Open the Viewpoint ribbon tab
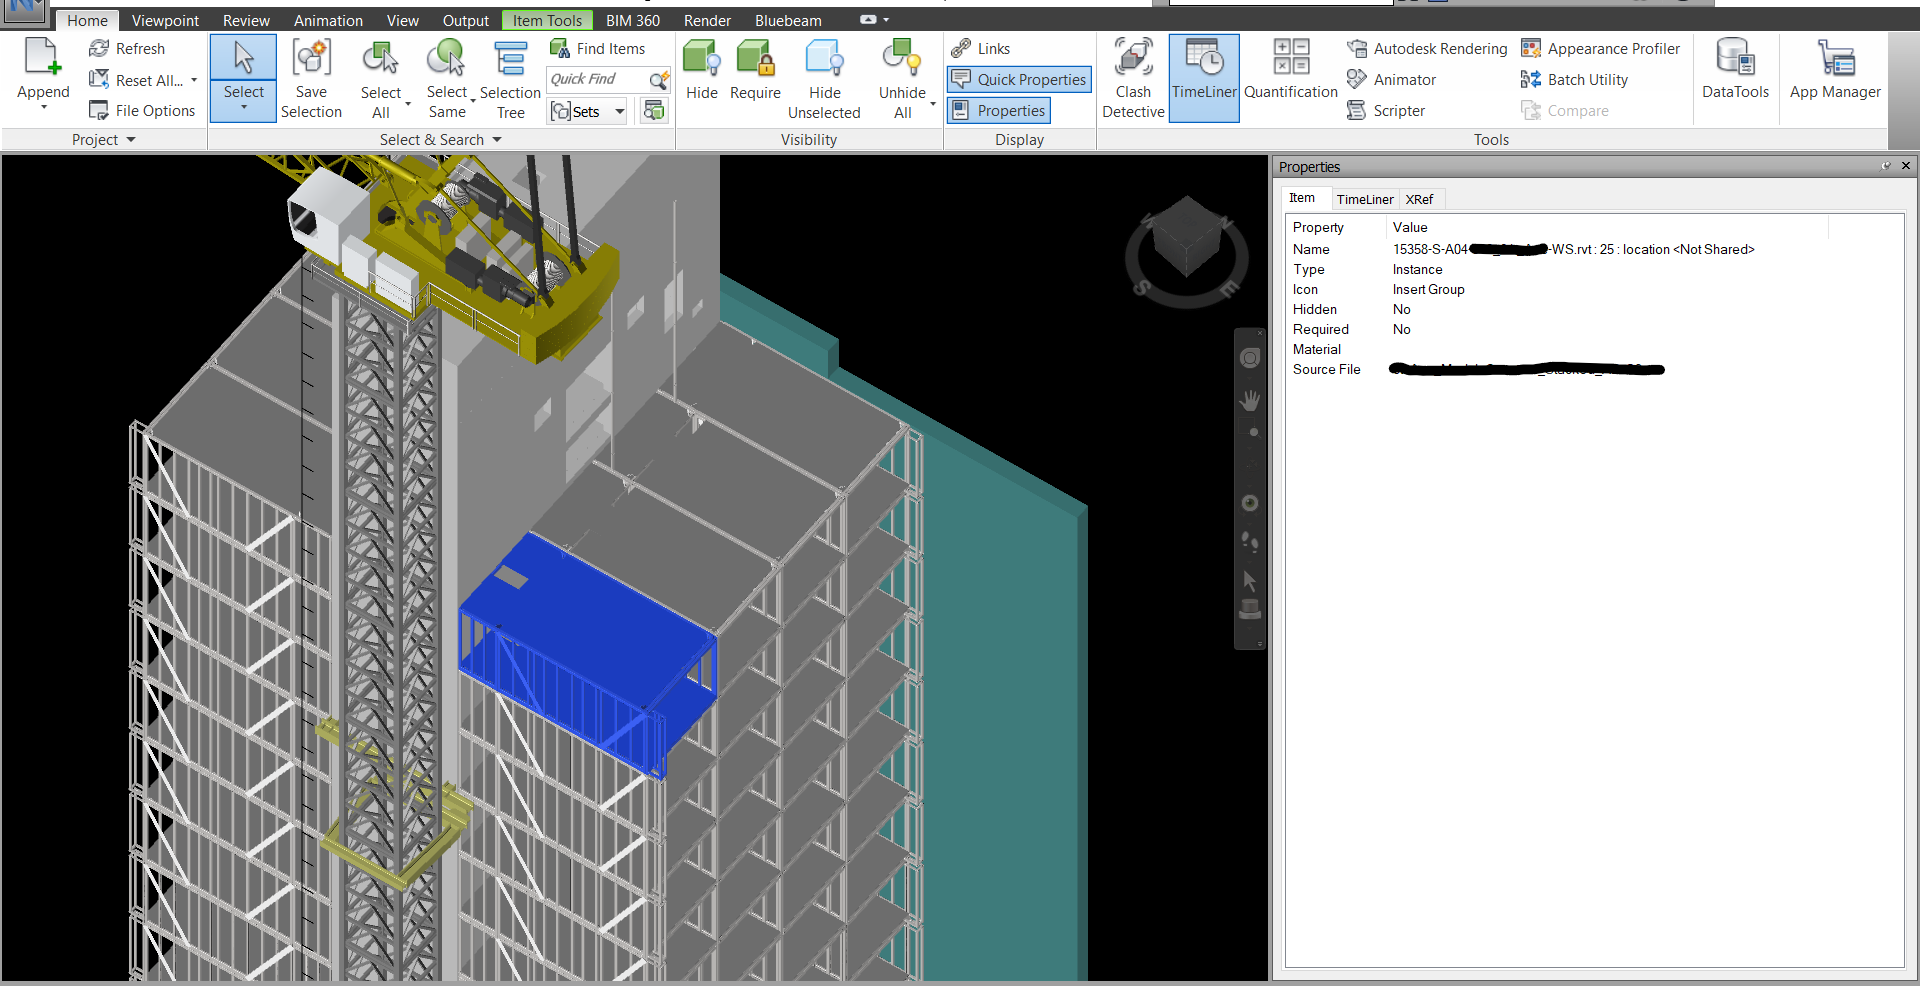Image resolution: width=1920 pixels, height=986 pixels. click(165, 19)
